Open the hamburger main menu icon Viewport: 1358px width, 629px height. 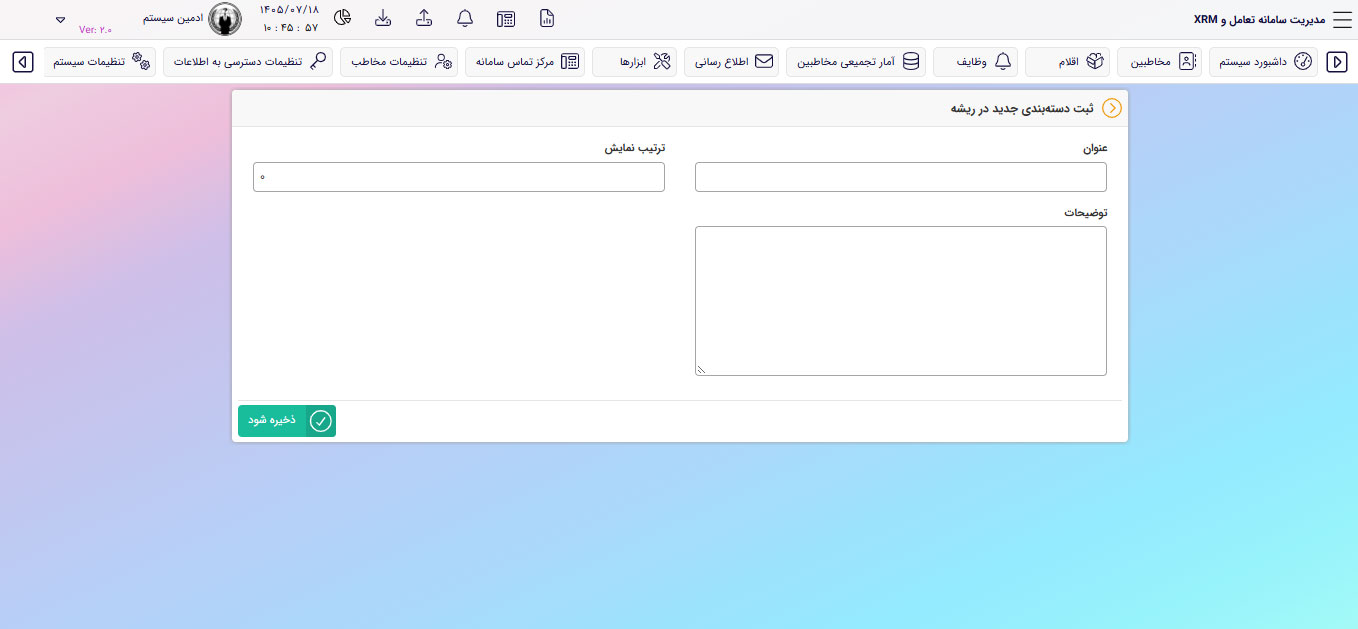pyautogui.click(x=1341, y=19)
